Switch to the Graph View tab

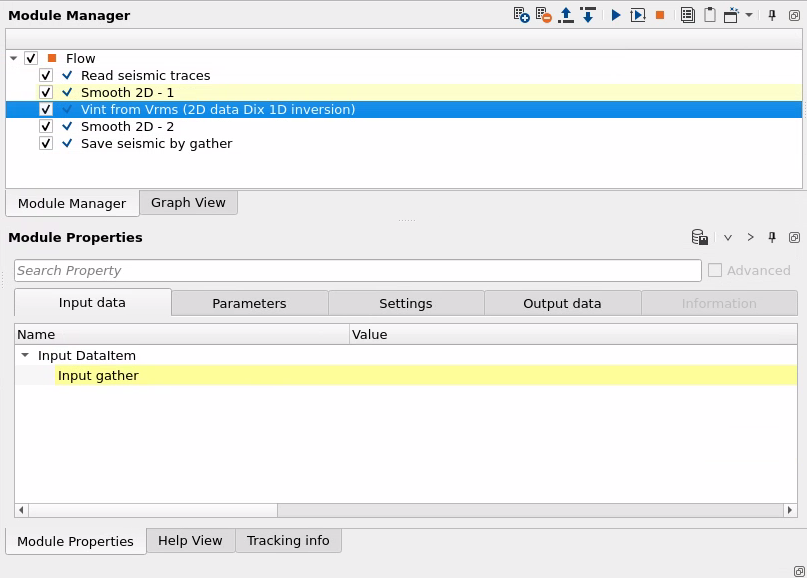(x=188, y=203)
